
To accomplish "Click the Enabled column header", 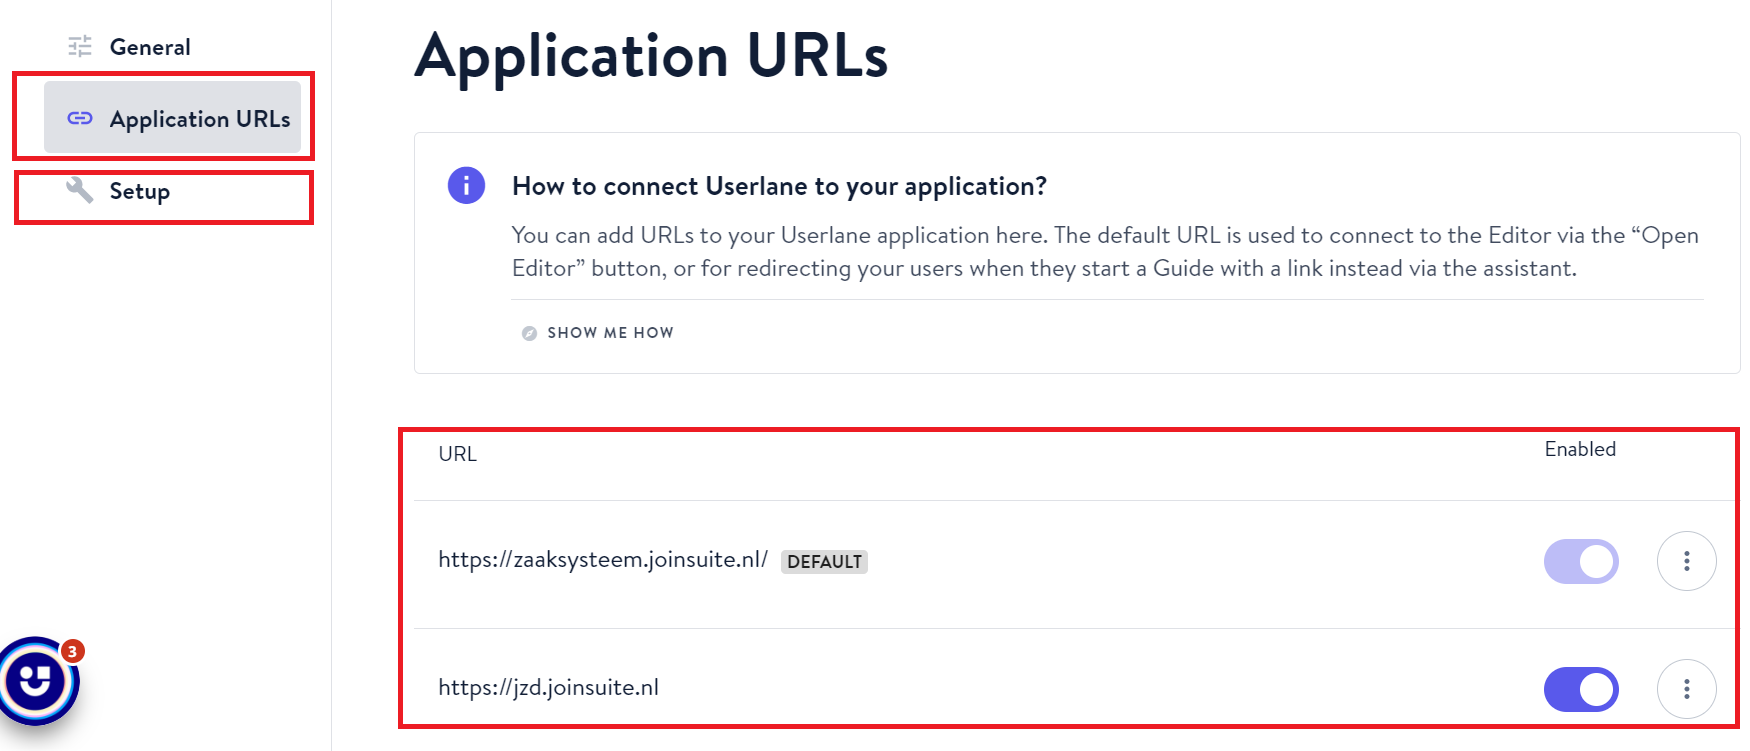I will pos(1580,449).
